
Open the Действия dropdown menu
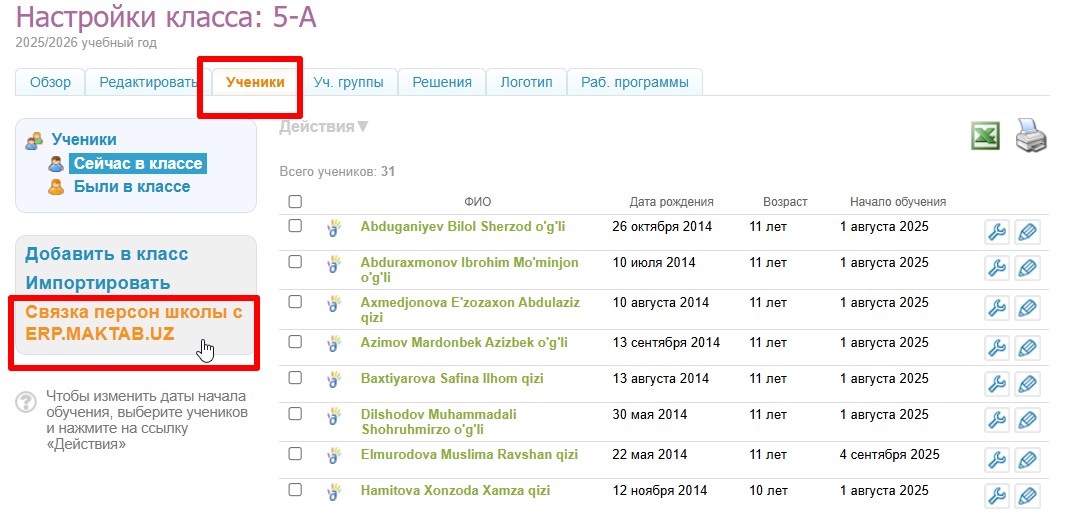point(324,127)
